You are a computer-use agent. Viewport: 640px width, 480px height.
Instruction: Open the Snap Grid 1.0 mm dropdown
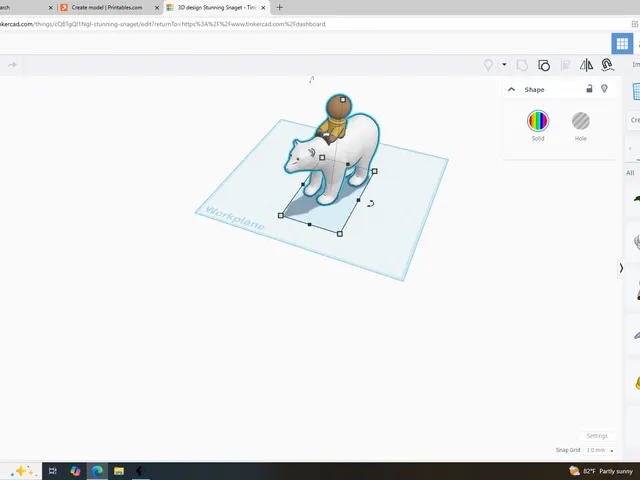click(x=600, y=450)
